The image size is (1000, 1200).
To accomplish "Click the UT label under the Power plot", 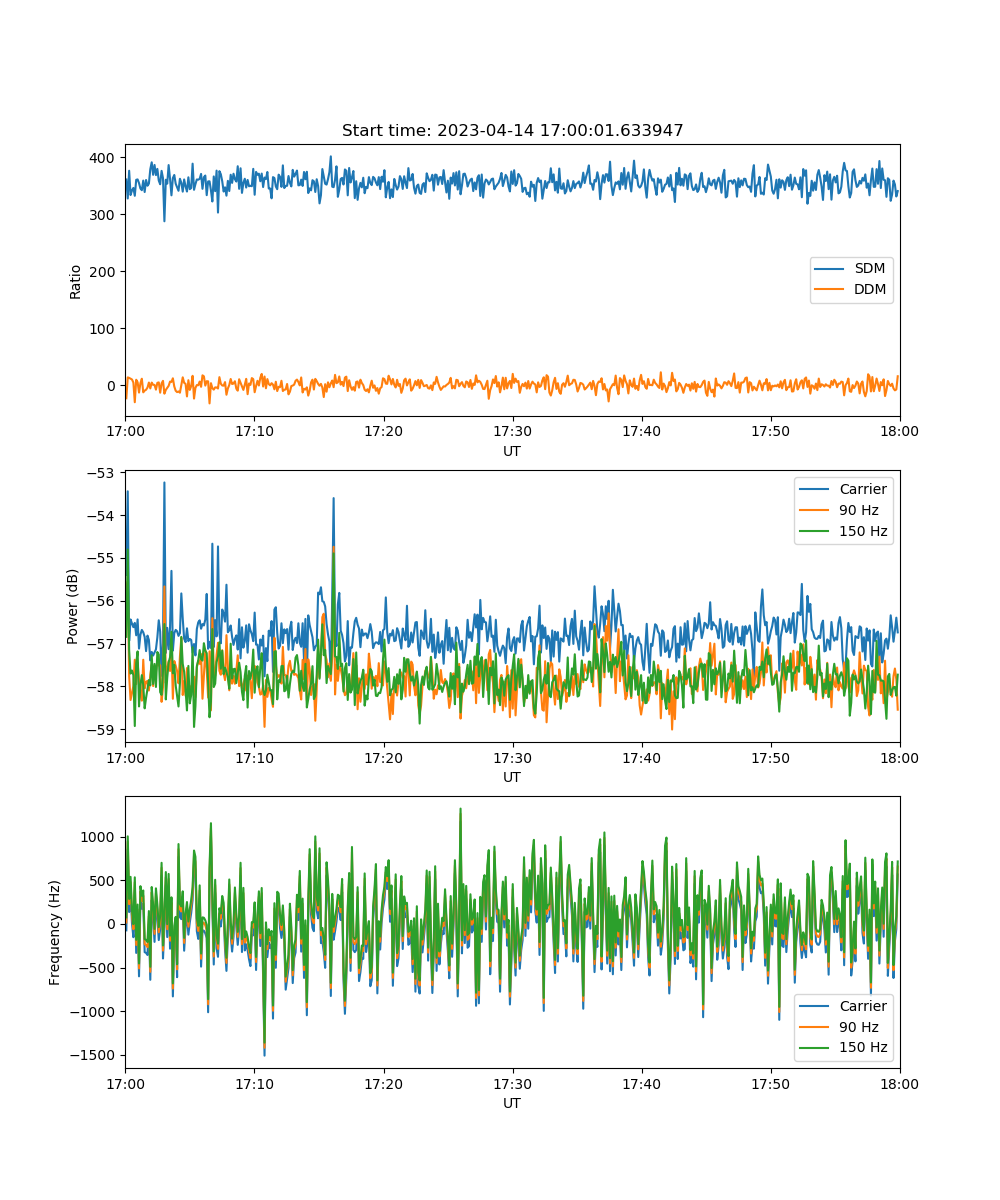I will coord(512,777).
